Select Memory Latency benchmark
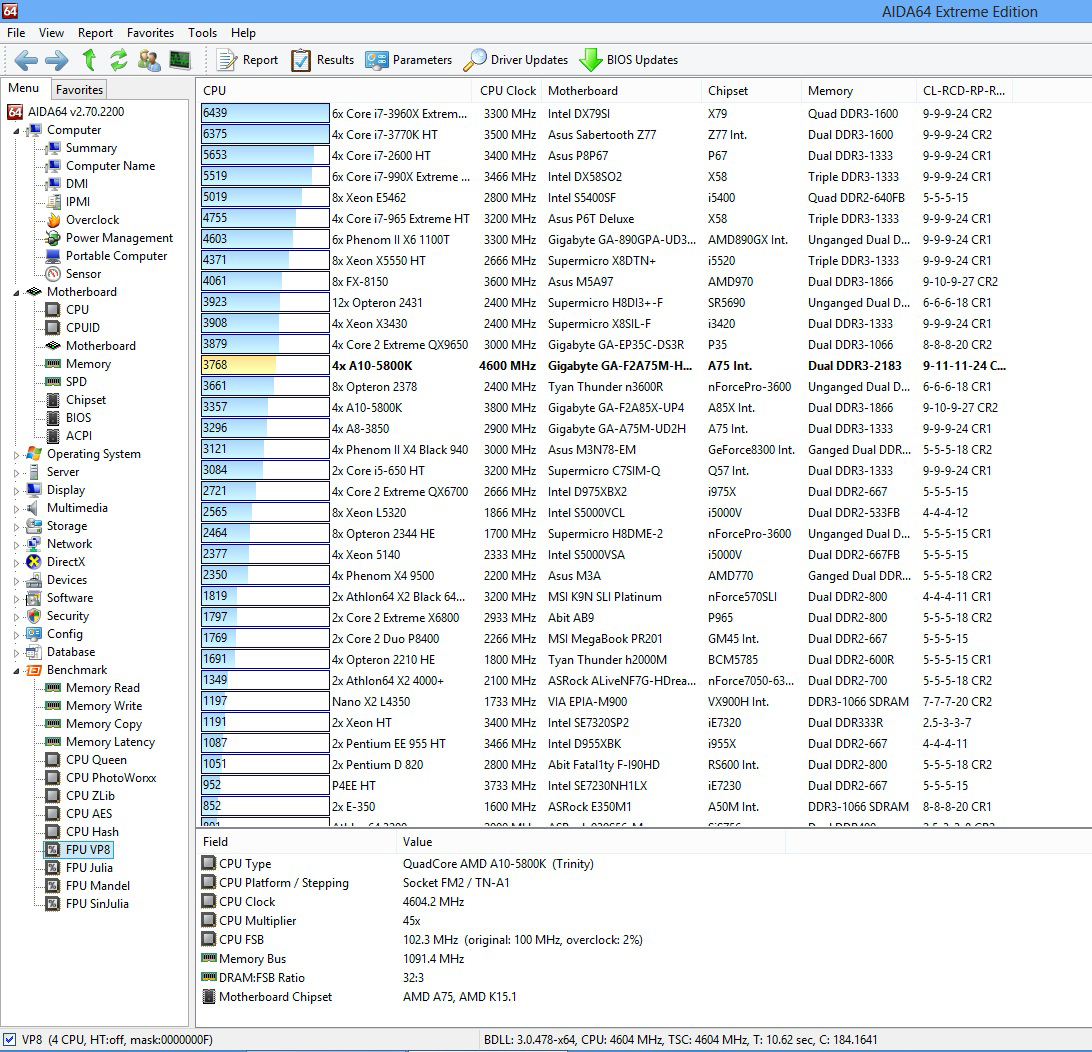Viewport: 1092px width, 1052px height. pos(111,742)
